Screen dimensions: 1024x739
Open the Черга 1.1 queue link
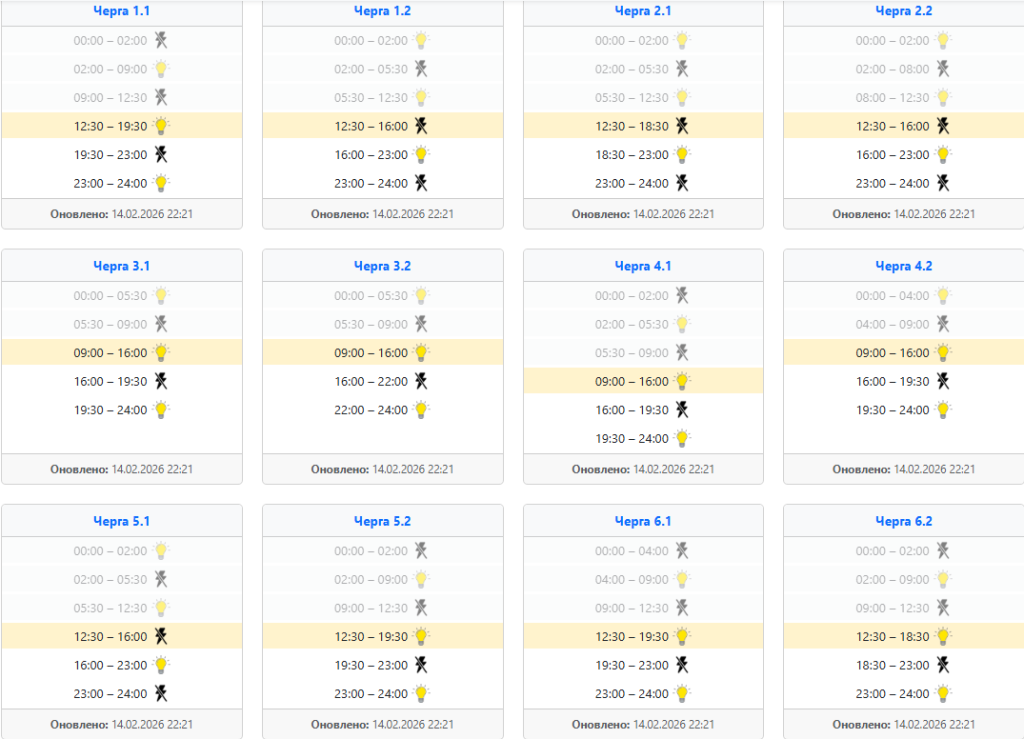121,11
